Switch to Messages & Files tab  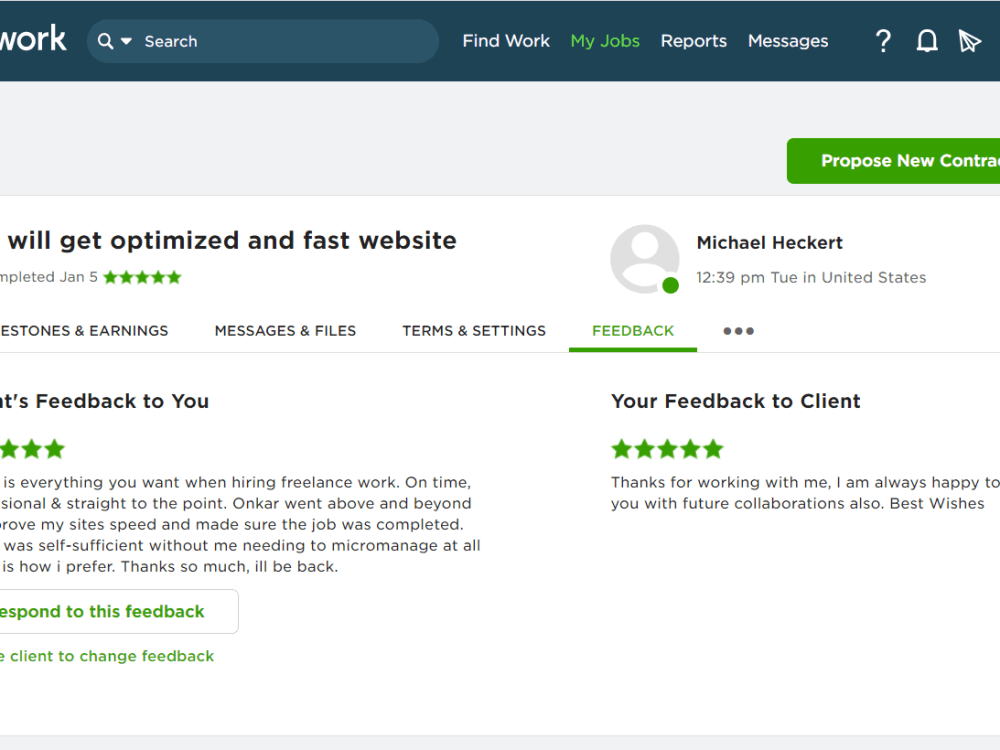click(x=285, y=331)
